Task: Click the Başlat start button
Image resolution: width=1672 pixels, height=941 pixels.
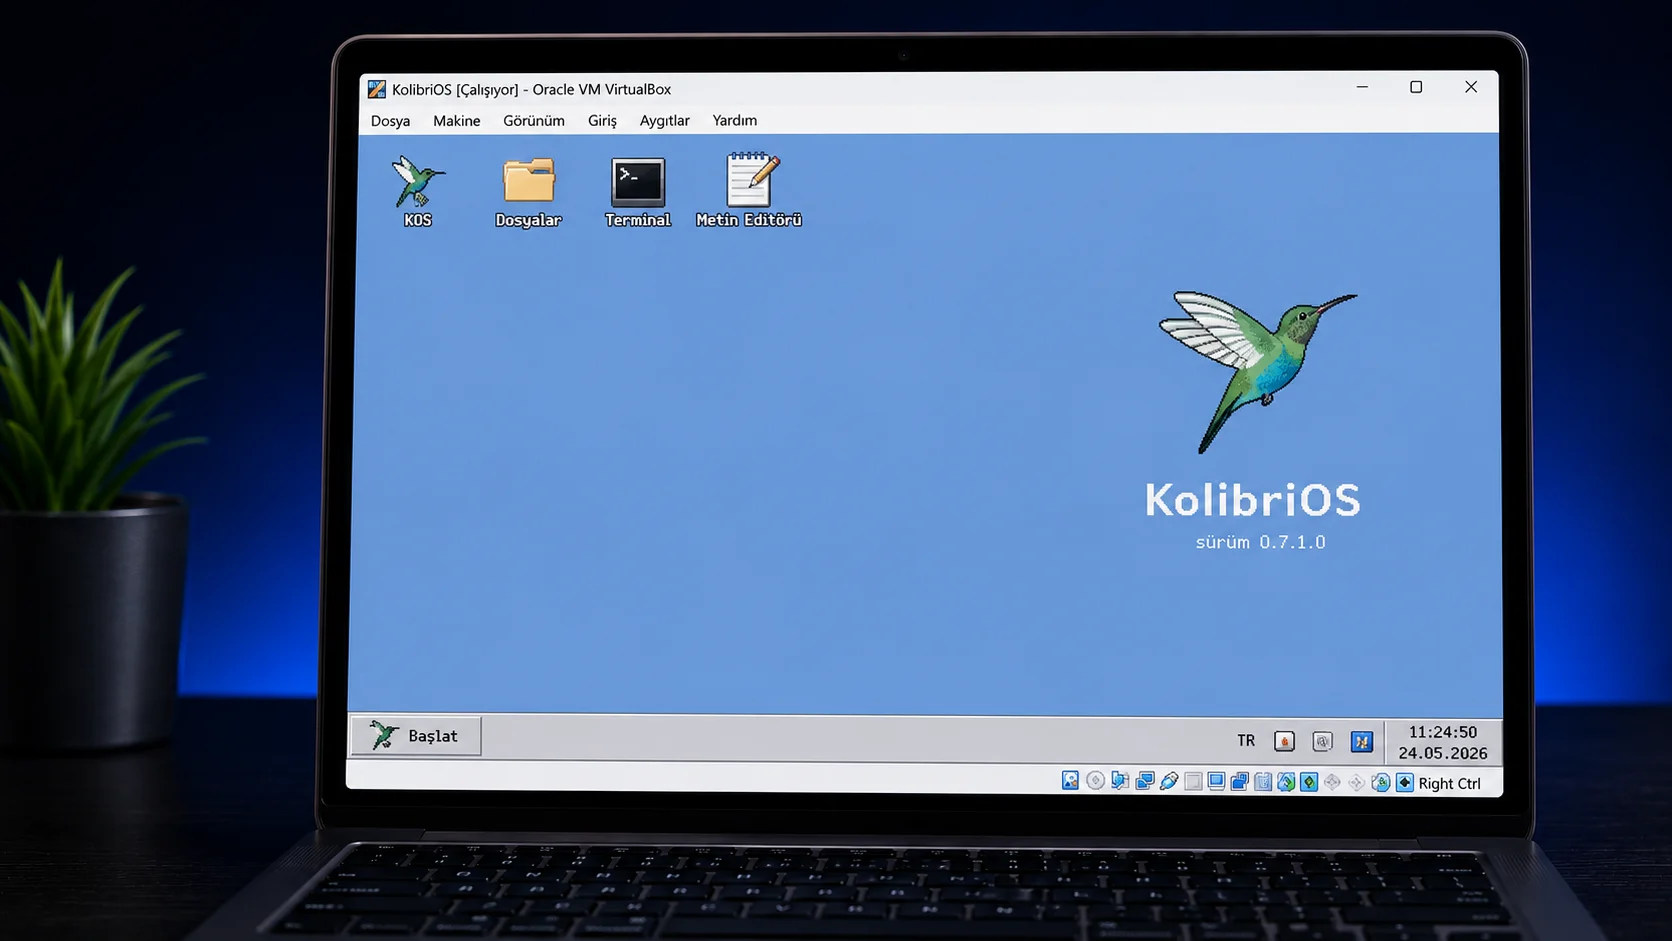Action: tap(415, 736)
